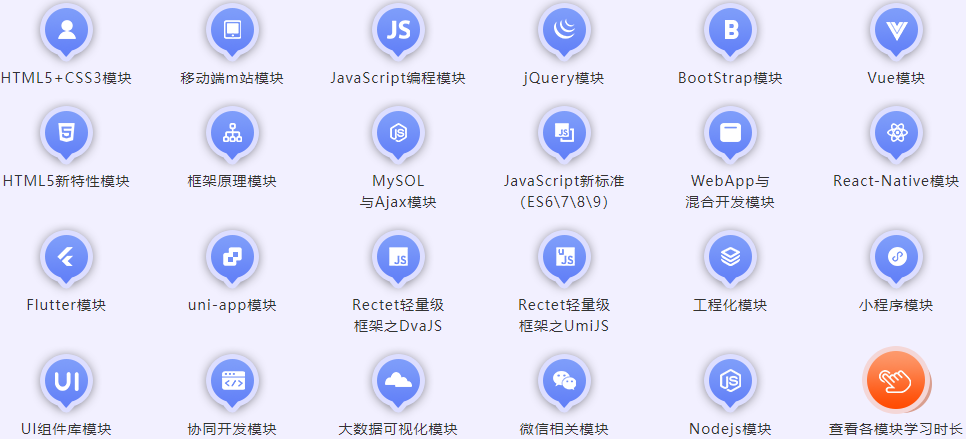Select the Vue模块 text
Viewport: 966px width, 439px height.
point(896,78)
